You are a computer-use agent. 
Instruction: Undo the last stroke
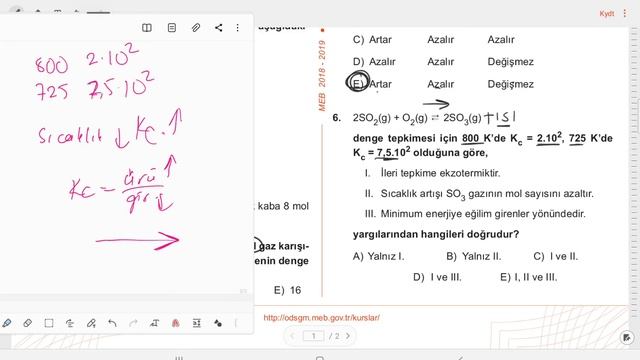click(x=112, y=323)
